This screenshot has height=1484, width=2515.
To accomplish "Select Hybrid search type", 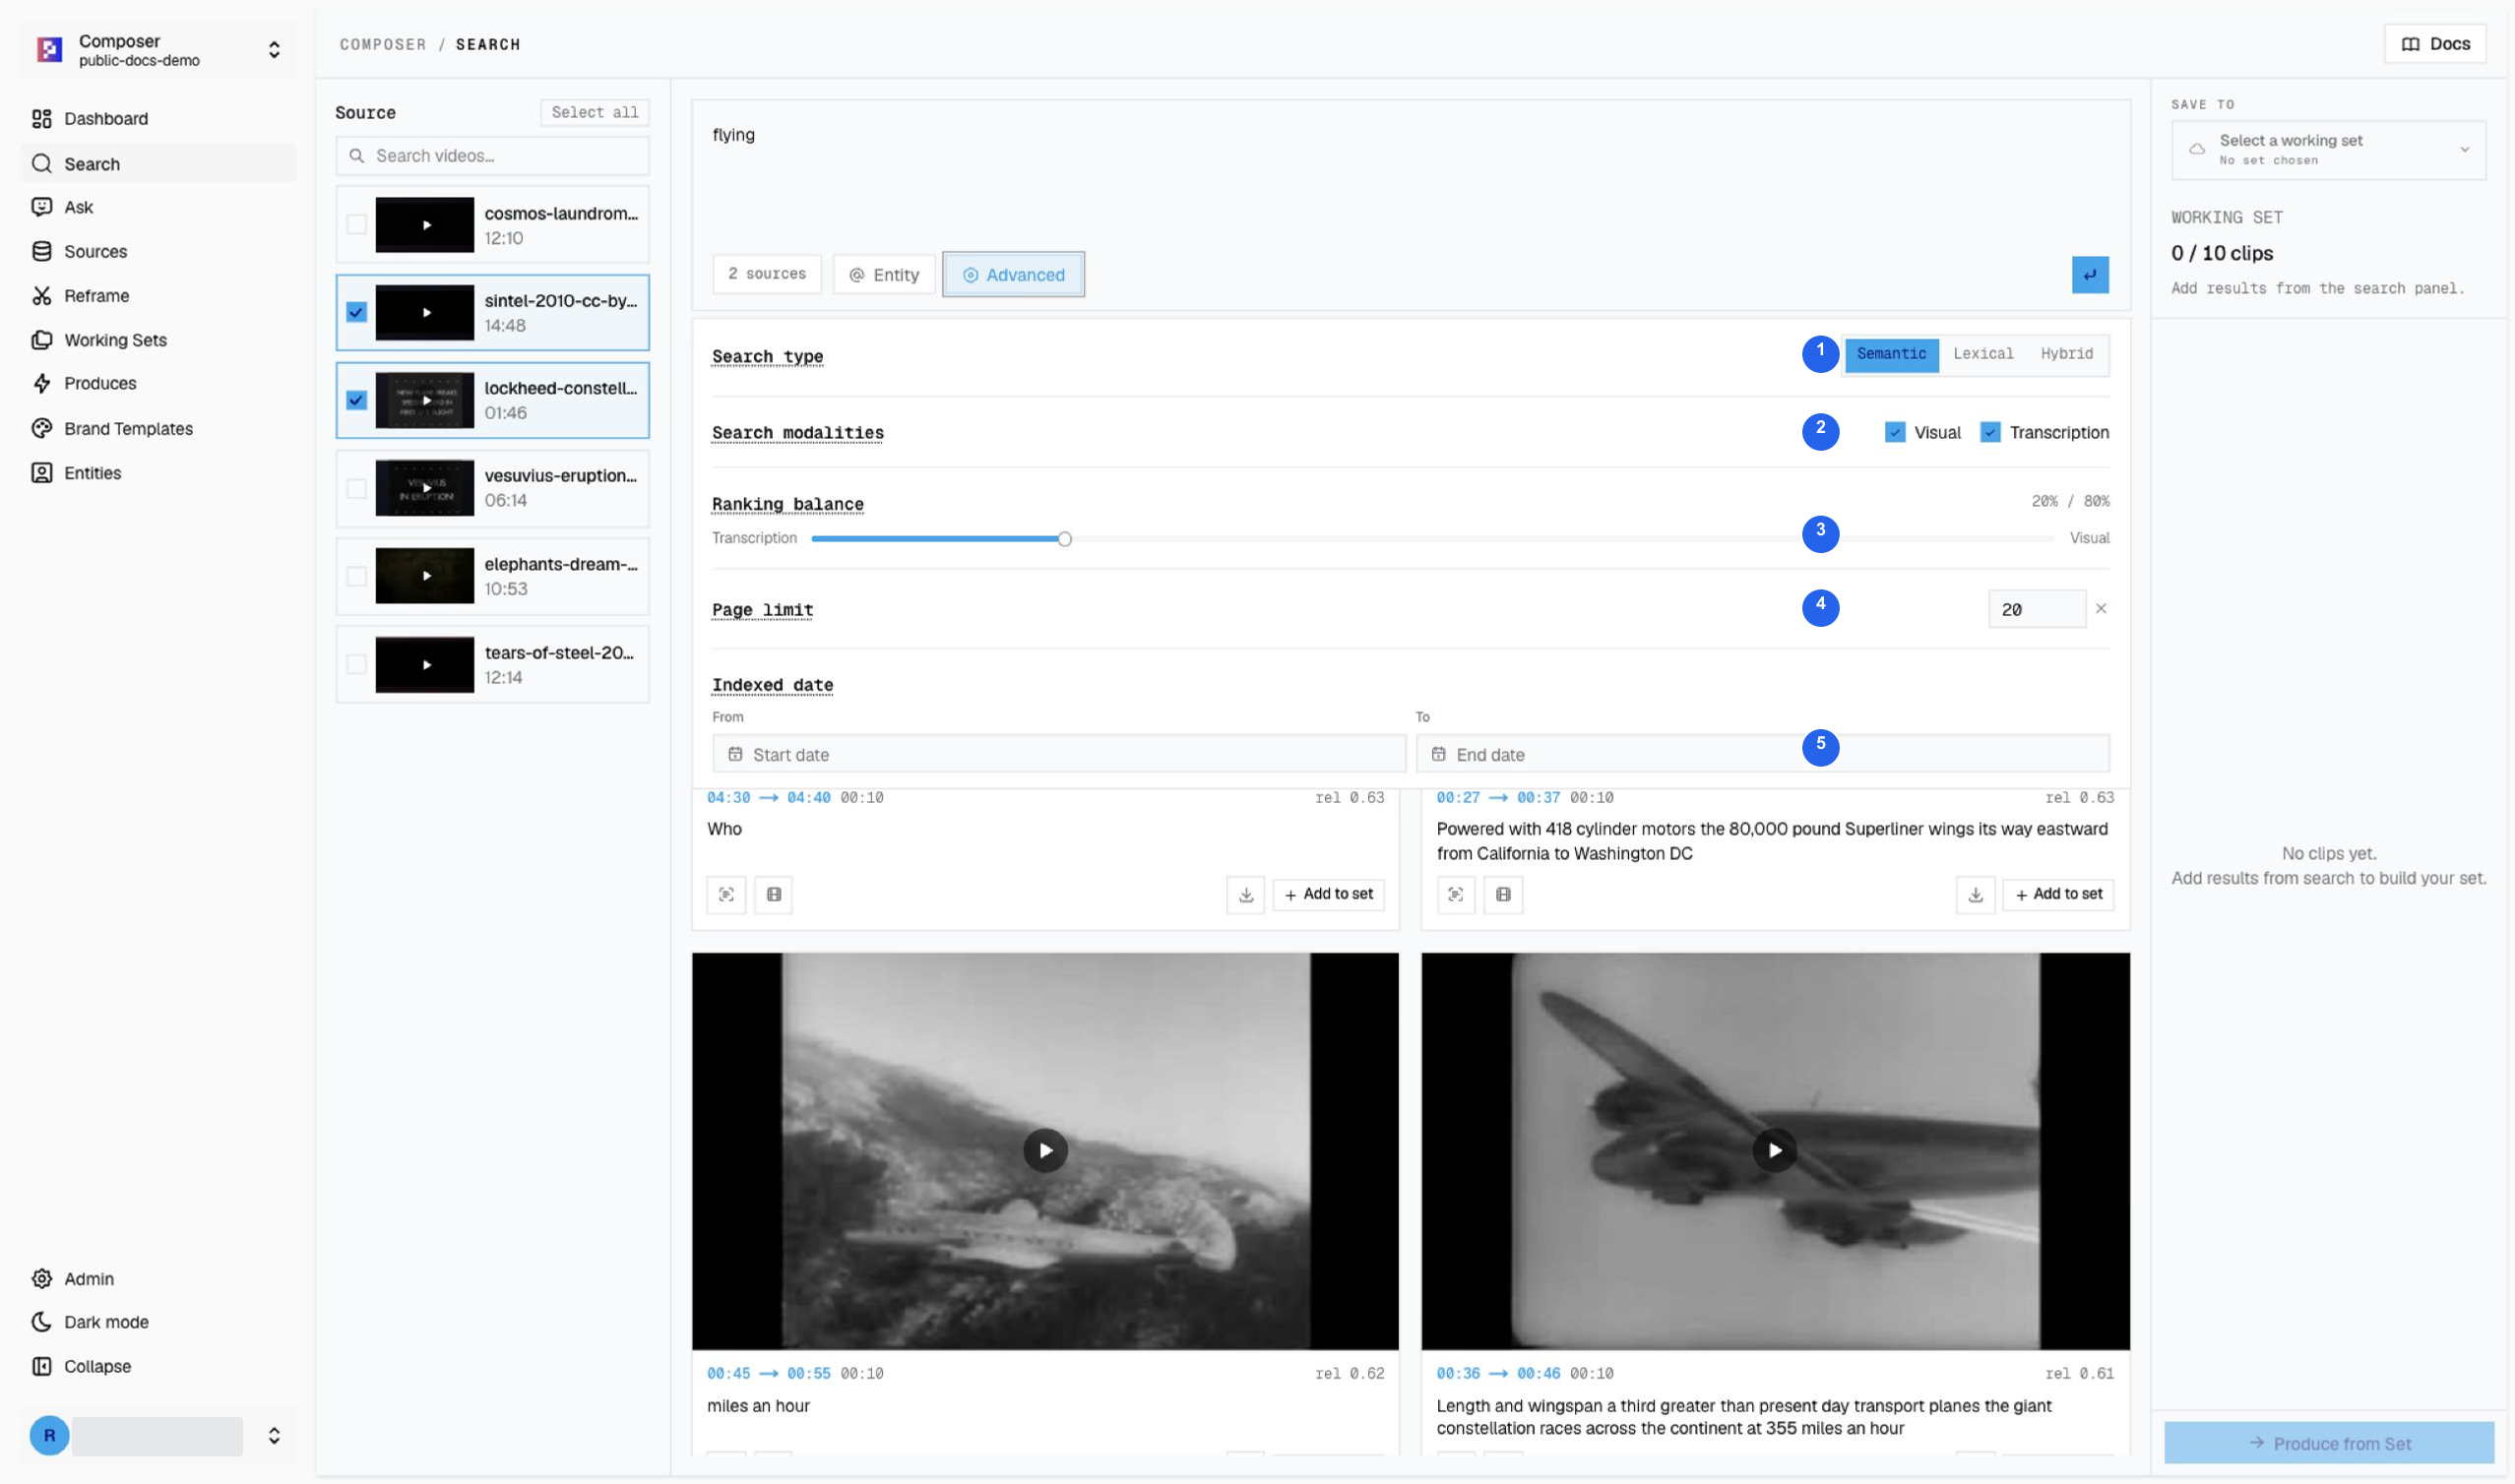I will (2066, 354).
